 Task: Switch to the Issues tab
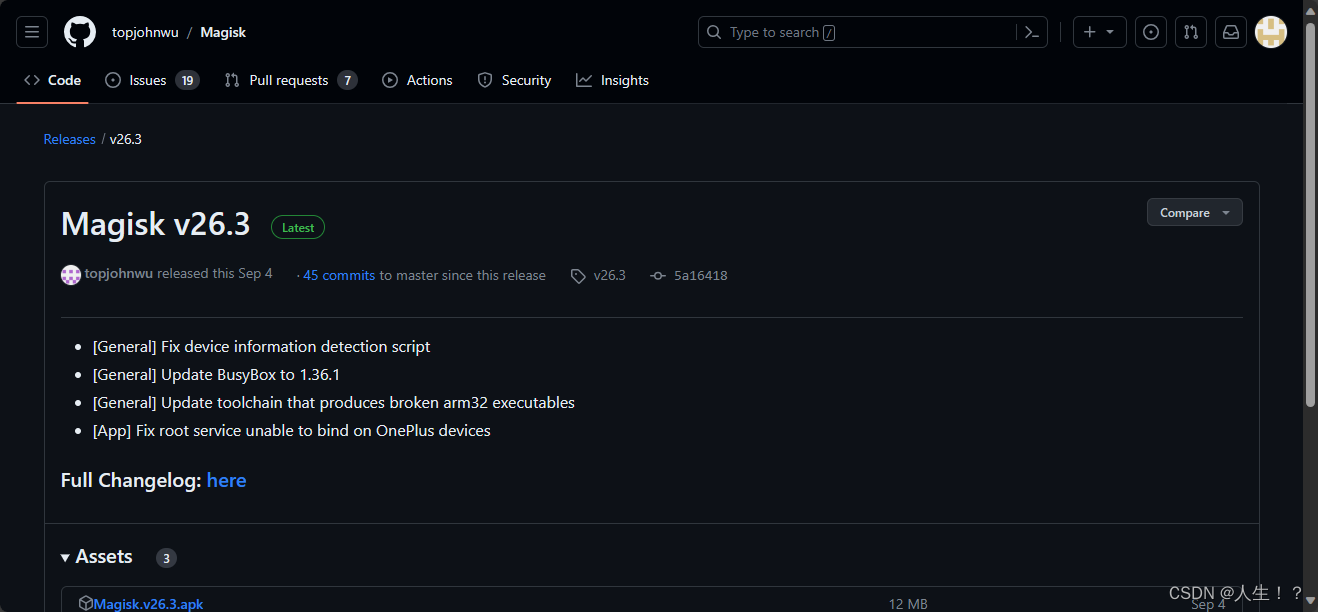point(152,80)
